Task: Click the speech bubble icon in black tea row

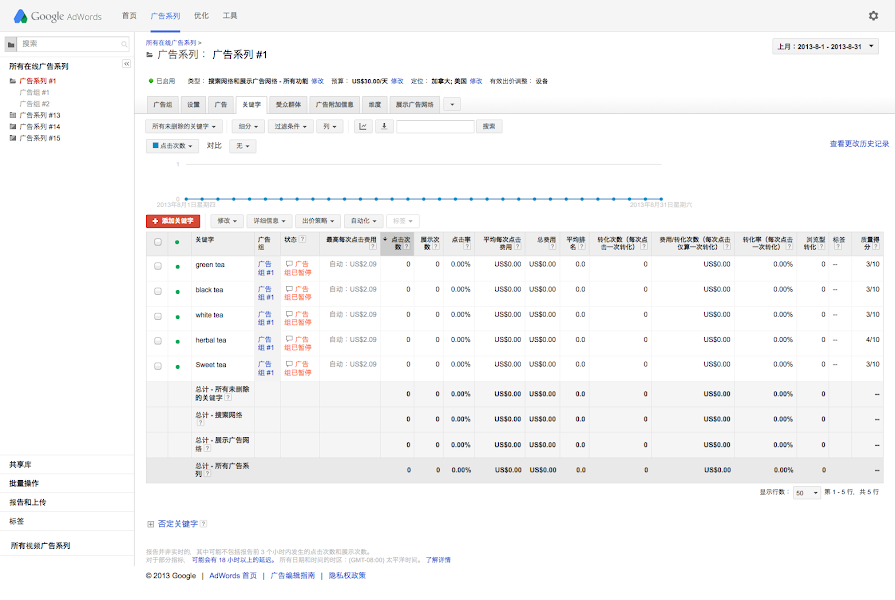Action: [x=289, y=289]
